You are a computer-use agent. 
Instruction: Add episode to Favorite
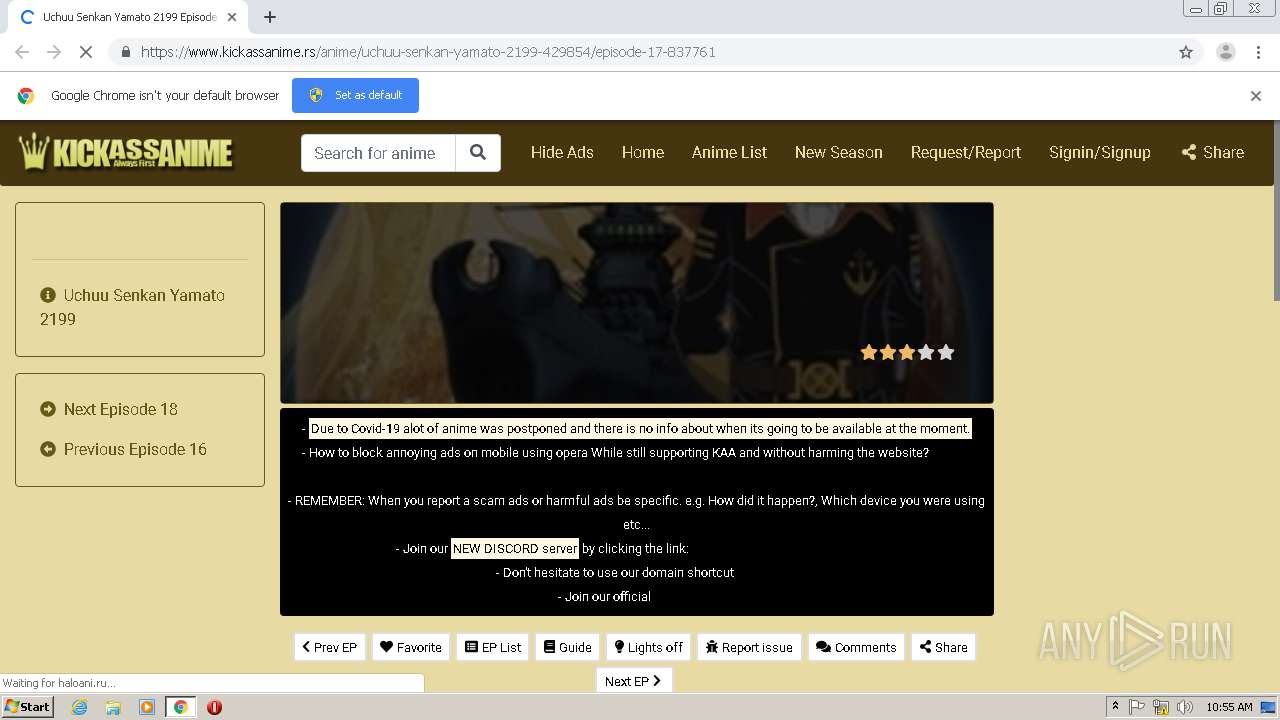click(x=411, y=647)
